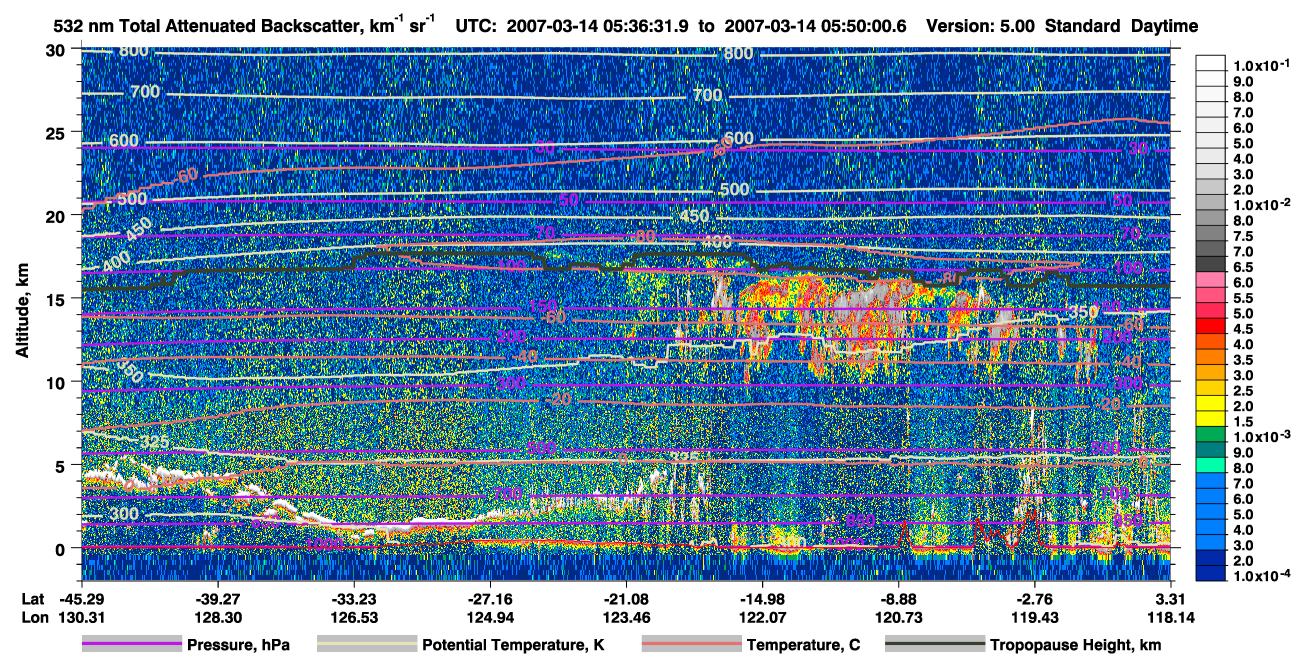The height and width of the screenshot is (667, 1300).
Task: Click longitude value "119.43"
Action: tap(1035, 618)
